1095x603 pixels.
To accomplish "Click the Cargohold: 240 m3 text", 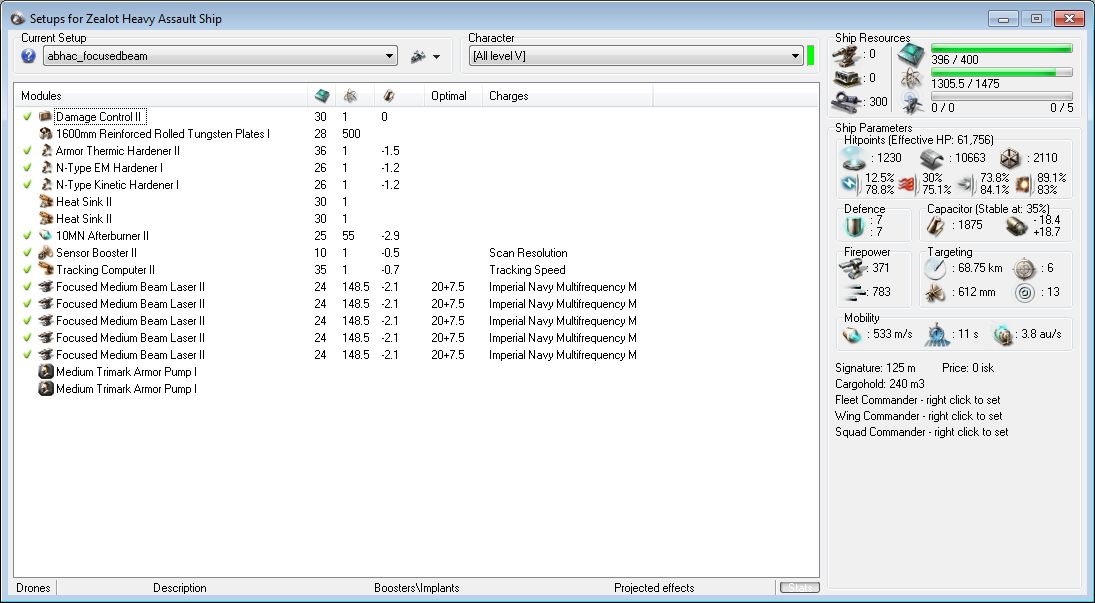I will [880, 384].
